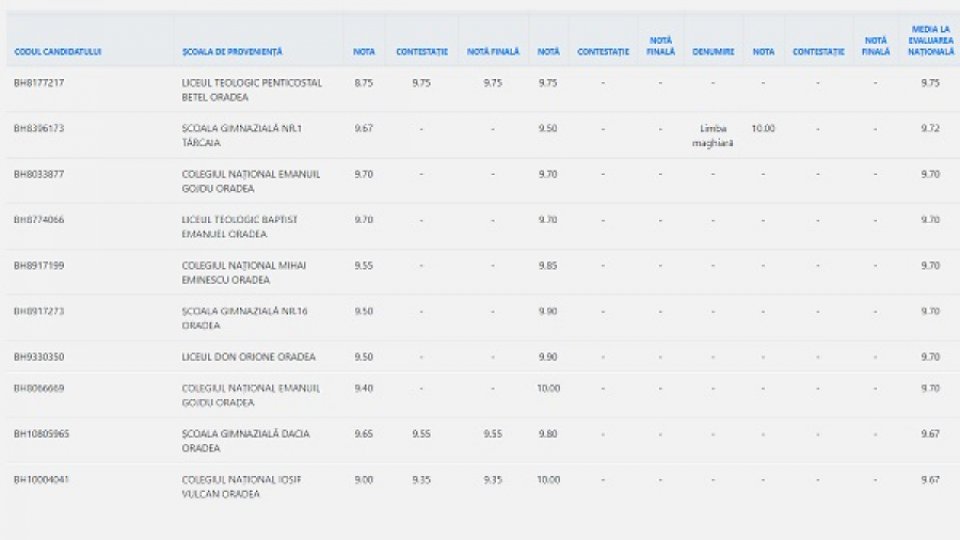The height and width of the screenshot is (540, 960).
Task: Select Colegiul Național Iosif Vulcan Oradea cell
Action: pyautogui.click(x=241, y=486)
